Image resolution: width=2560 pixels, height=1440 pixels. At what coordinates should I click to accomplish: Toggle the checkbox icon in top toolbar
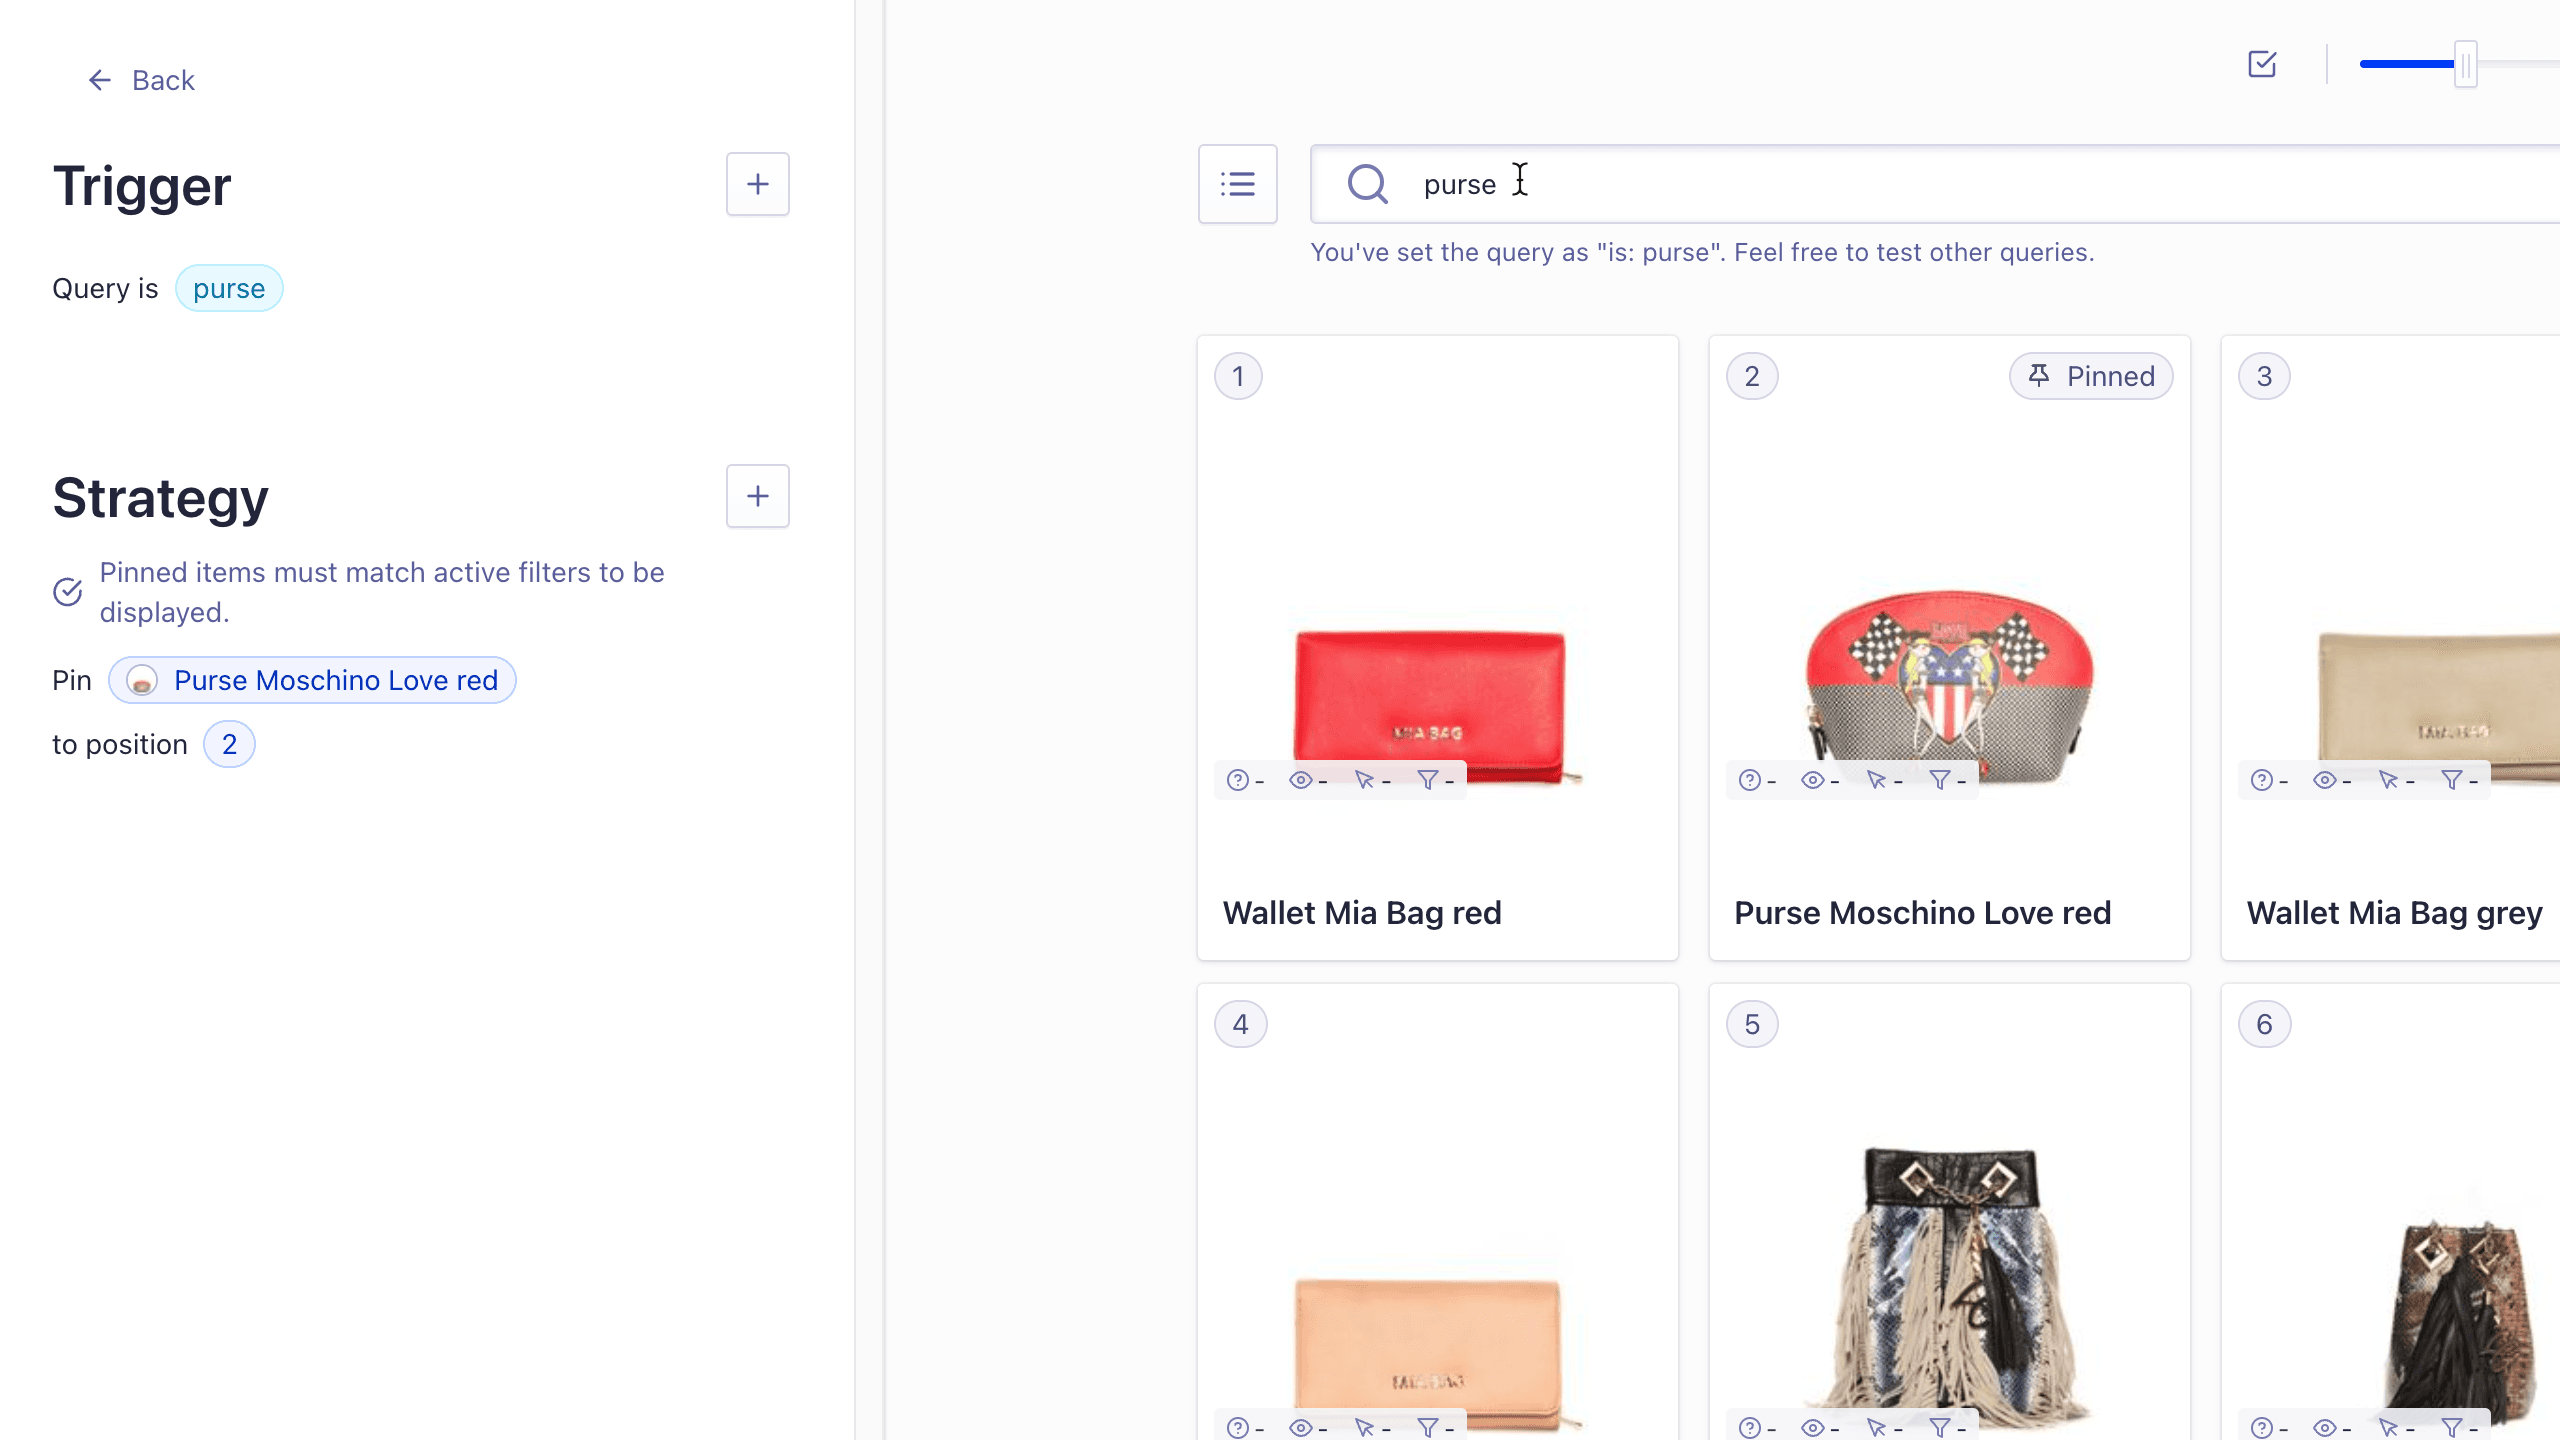(x=2262, y=64)
